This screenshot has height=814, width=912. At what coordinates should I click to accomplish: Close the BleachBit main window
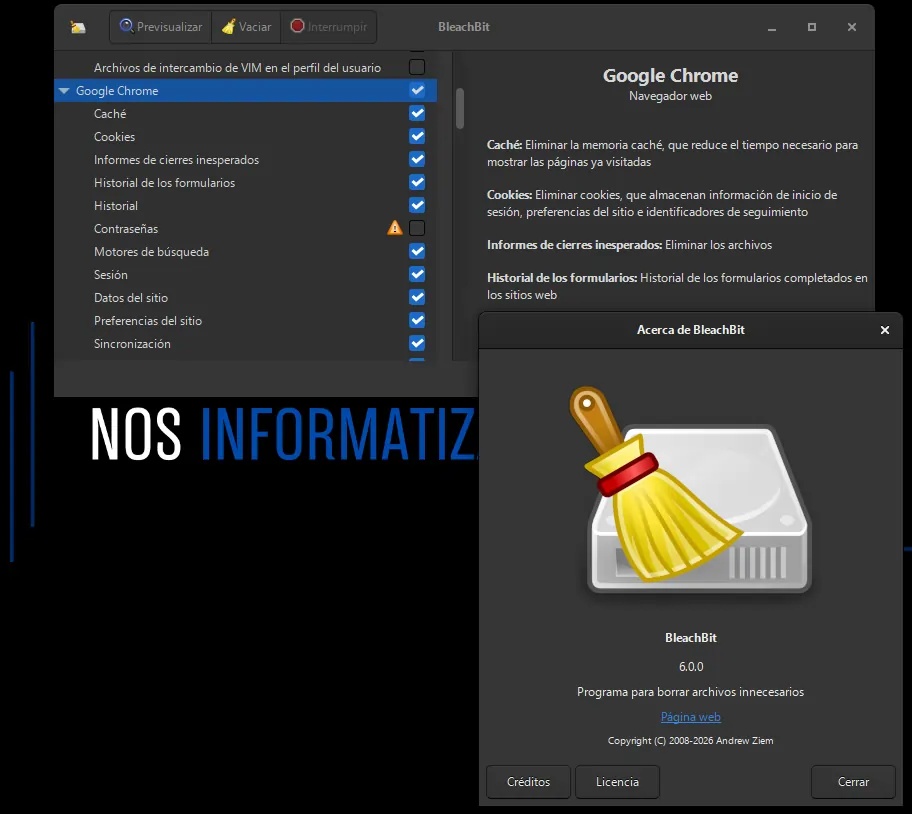(x=852, y=27)
